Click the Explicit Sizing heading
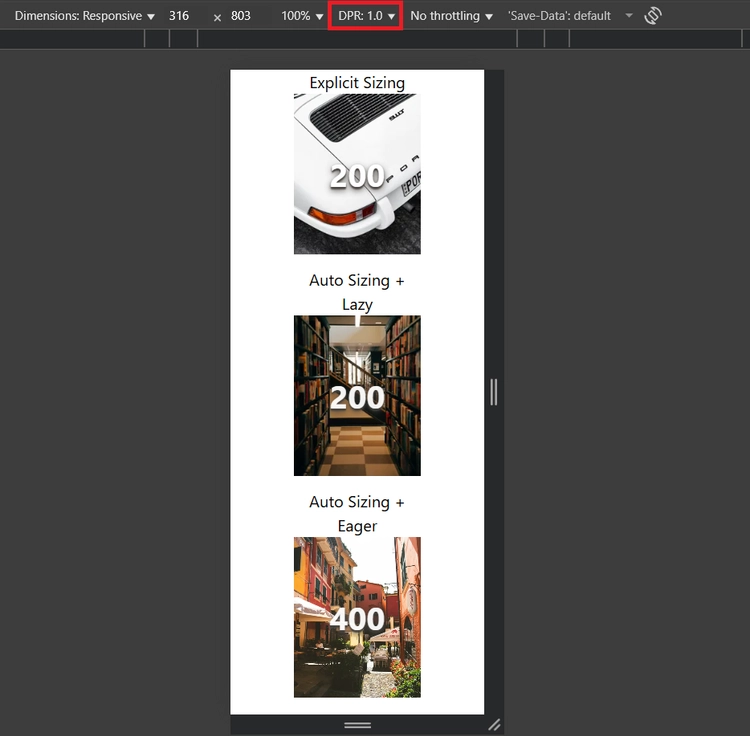 click(x=357, y=83)
